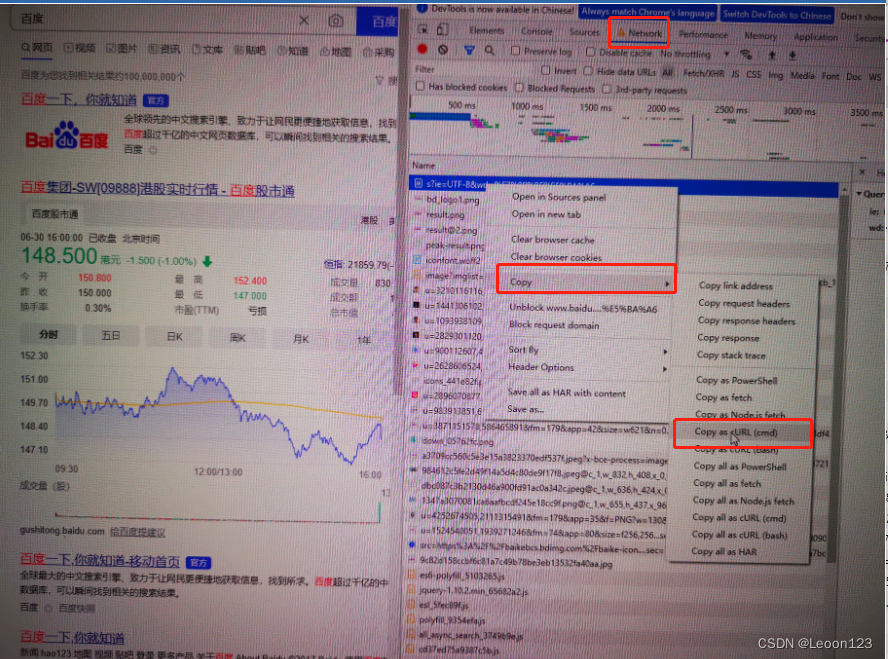The image size is (888, 659).
Task: Choose Block request domain
Action: tap(553, 325)
